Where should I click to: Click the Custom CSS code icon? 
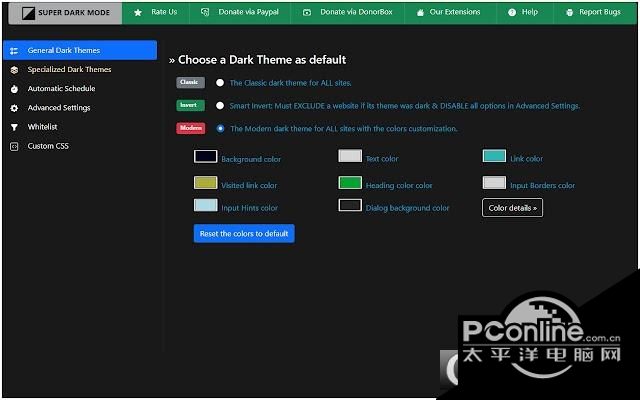point(14,147)
